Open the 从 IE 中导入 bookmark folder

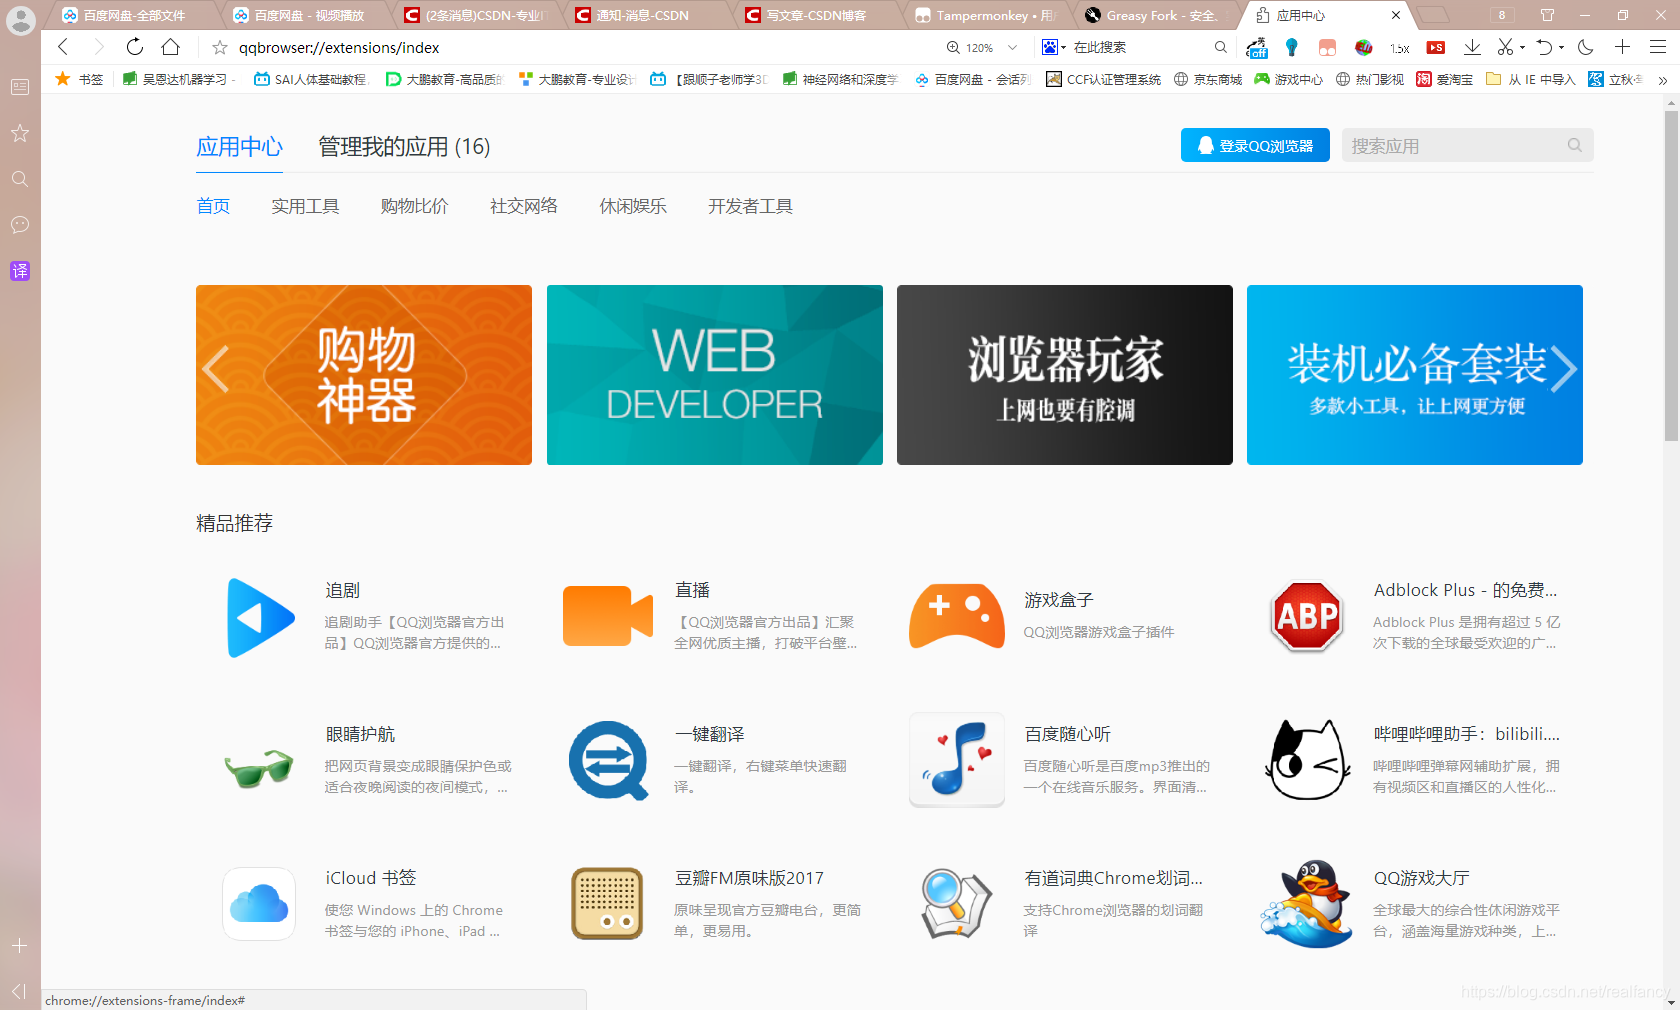1530,80
